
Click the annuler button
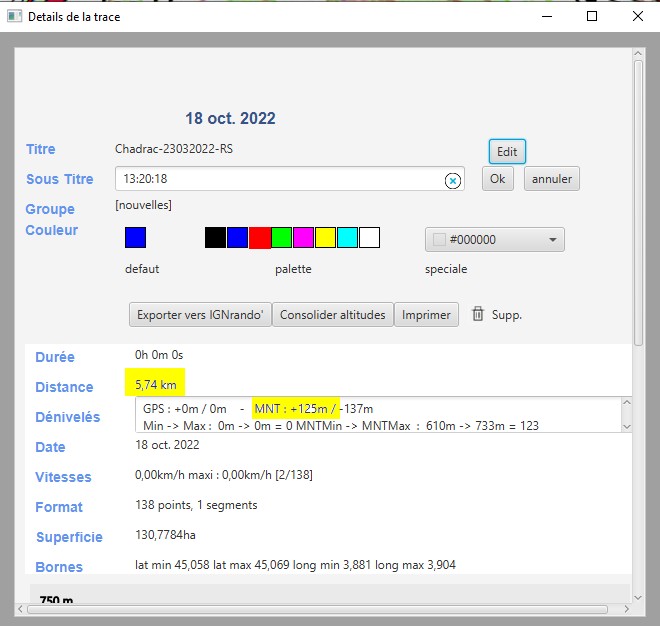551,179
